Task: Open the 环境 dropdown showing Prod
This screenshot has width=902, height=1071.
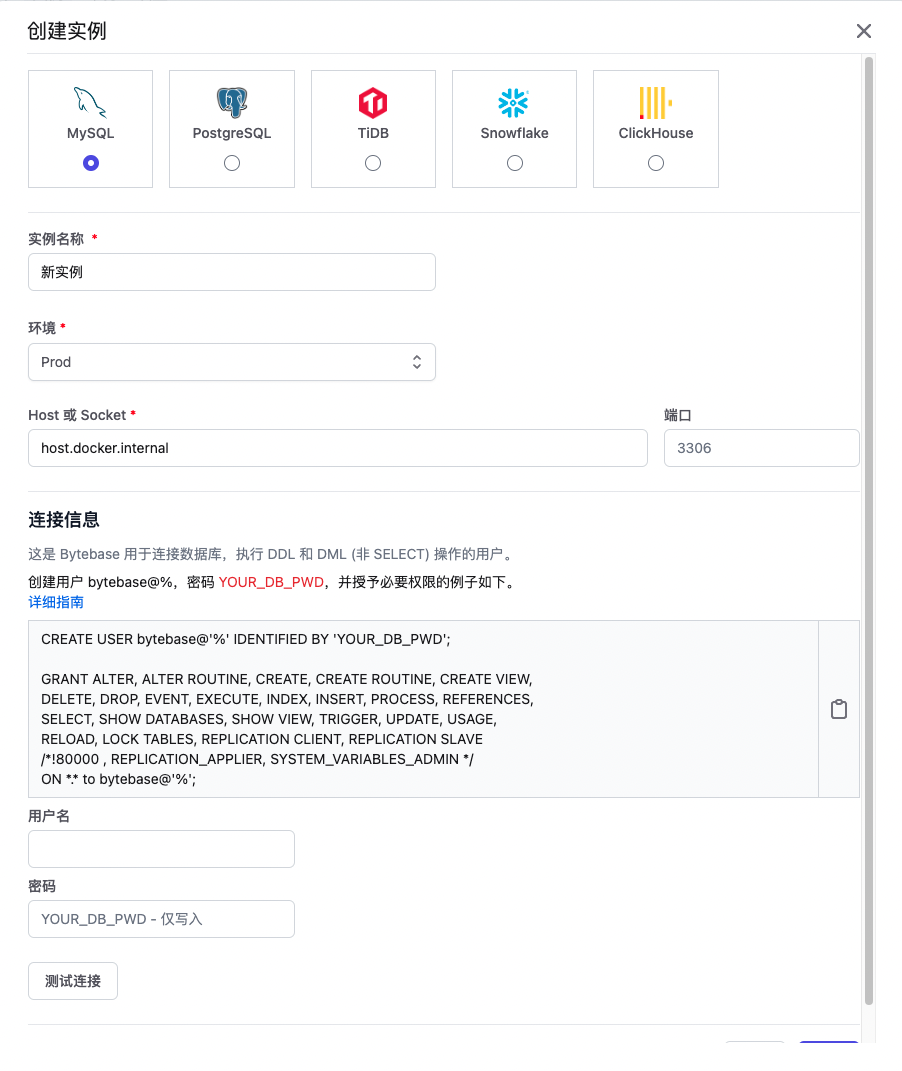Action: coord(232,362)
